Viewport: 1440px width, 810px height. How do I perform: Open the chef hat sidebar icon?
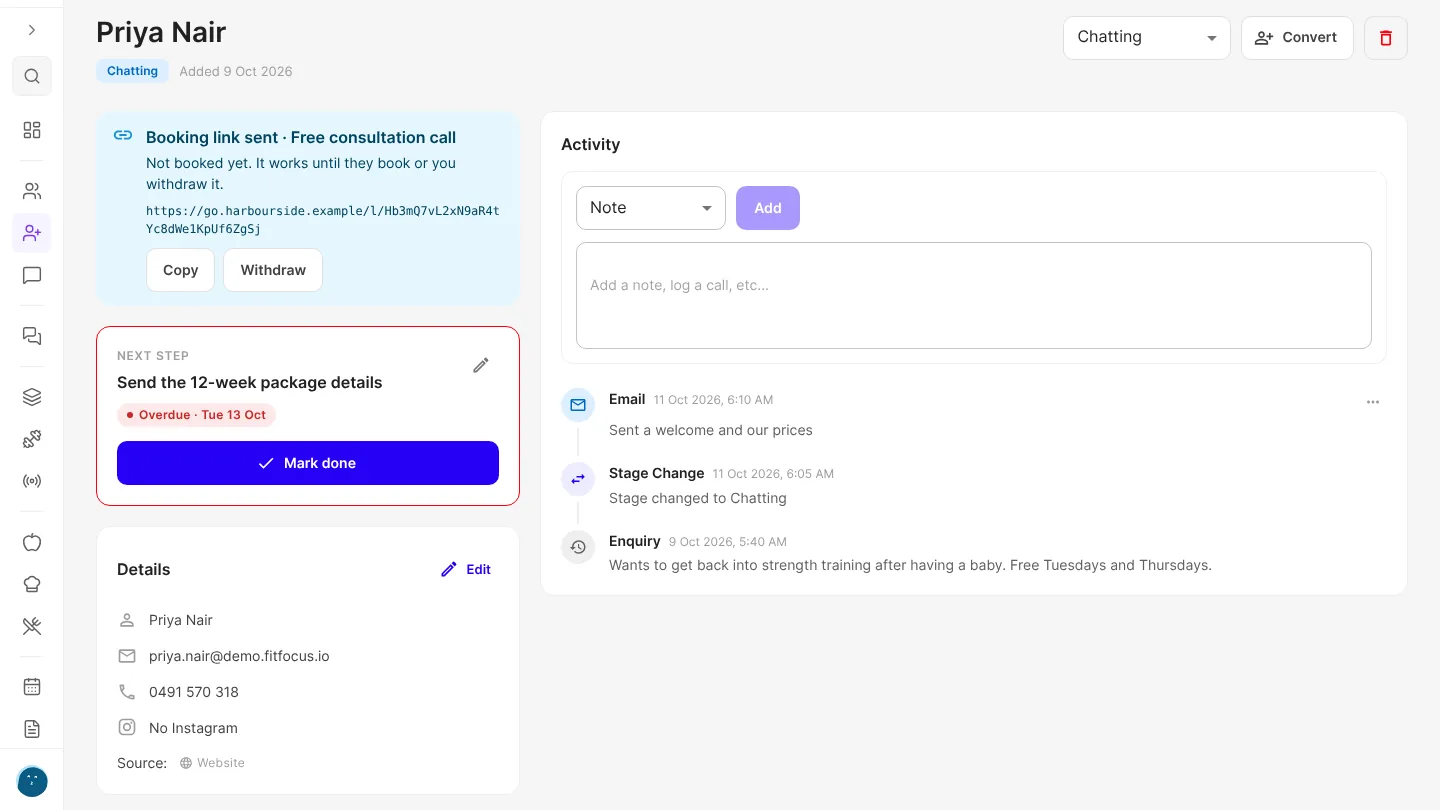tap(32, 584)
